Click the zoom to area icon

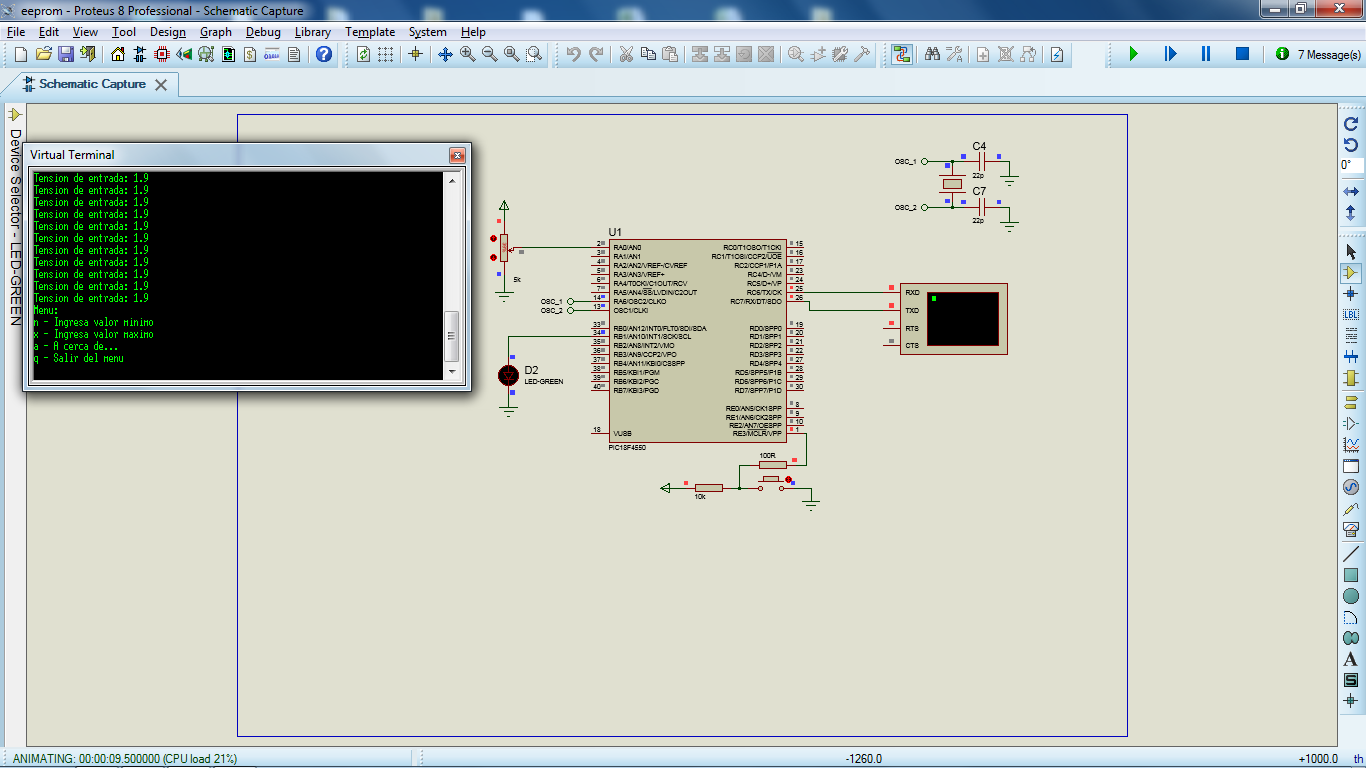click(x=534, y=54)
